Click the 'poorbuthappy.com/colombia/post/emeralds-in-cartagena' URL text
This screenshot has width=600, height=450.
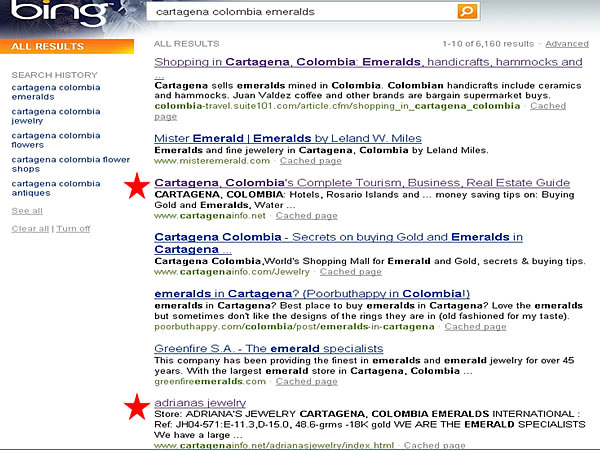click(294, 327)
